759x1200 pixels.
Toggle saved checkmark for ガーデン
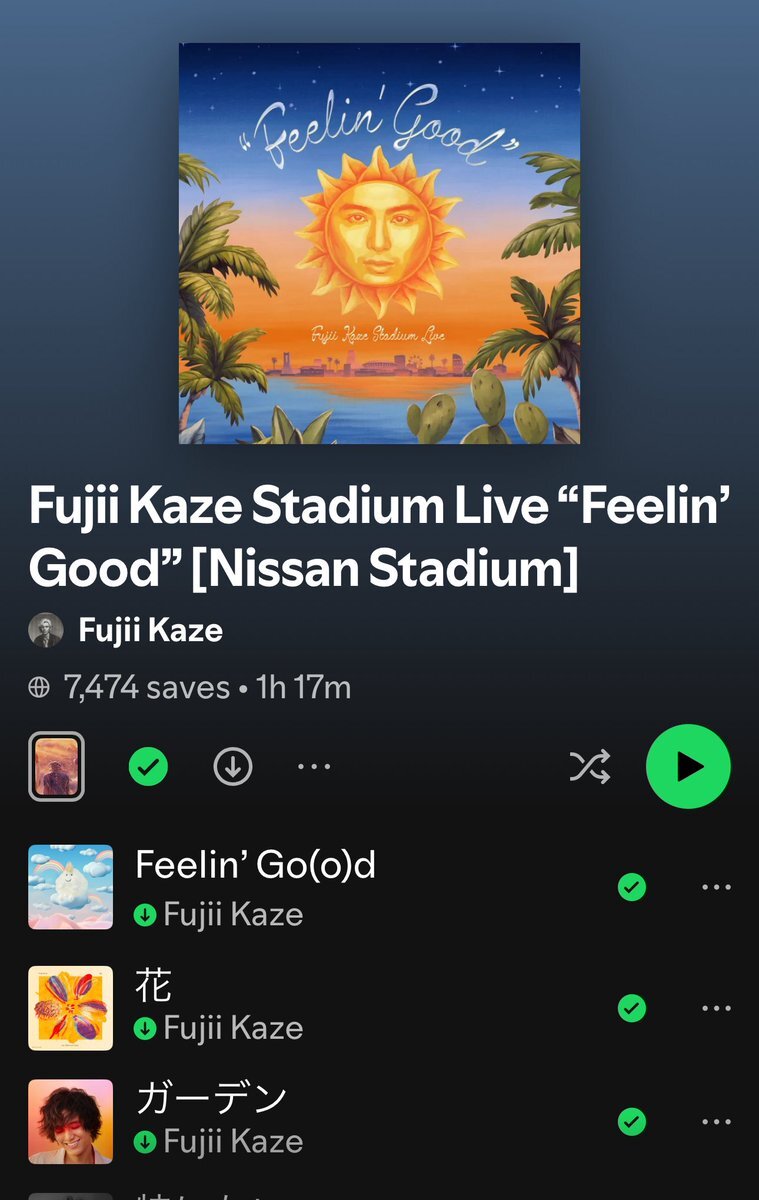[632, 1122]
